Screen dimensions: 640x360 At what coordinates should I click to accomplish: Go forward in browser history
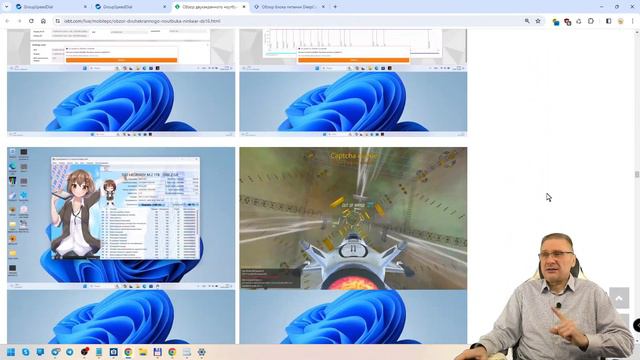pos(19,21)
